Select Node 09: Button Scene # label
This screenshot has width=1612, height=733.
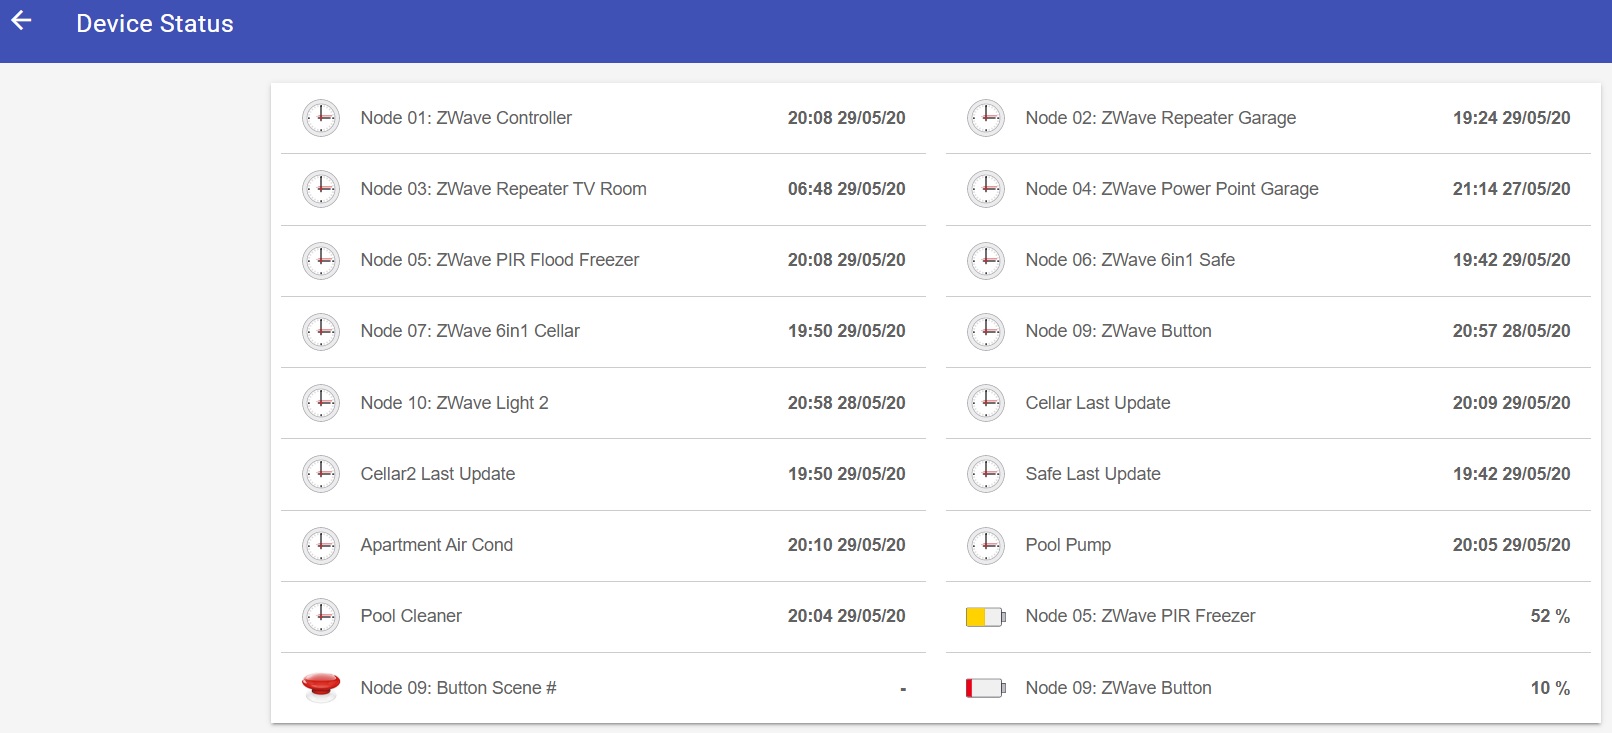459,688
